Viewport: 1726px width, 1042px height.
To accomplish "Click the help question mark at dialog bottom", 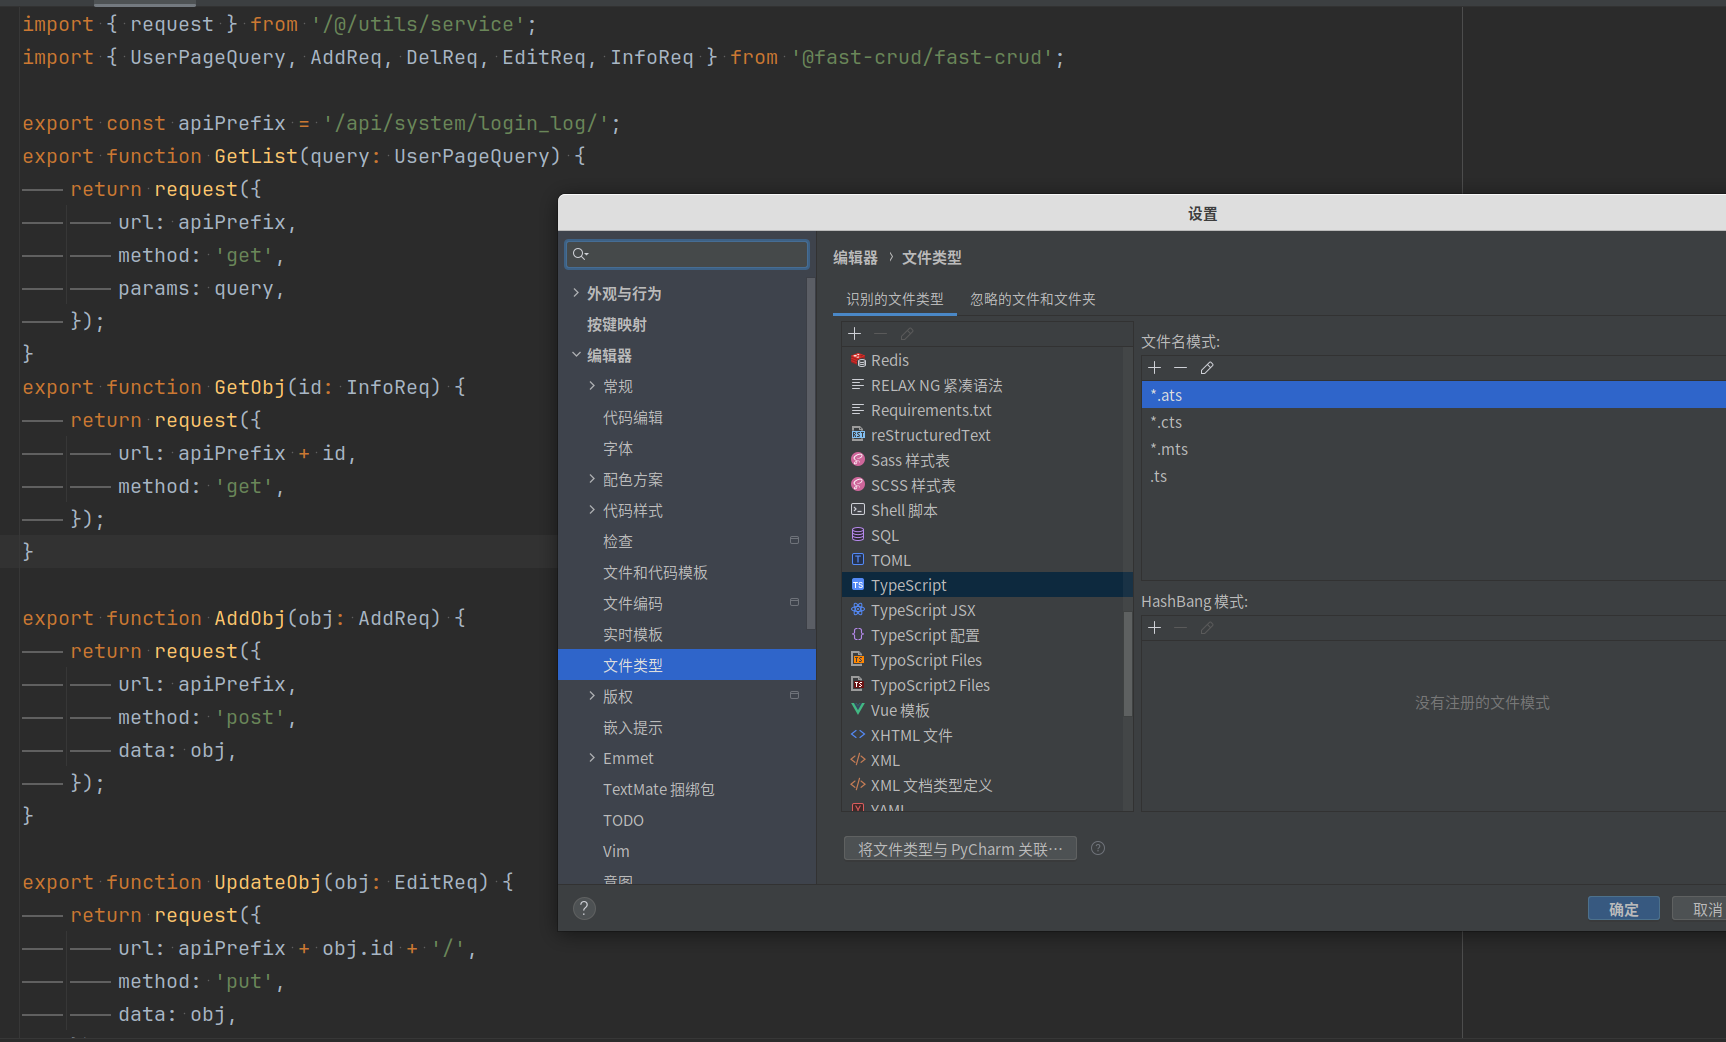I will [x=584, y=908].
